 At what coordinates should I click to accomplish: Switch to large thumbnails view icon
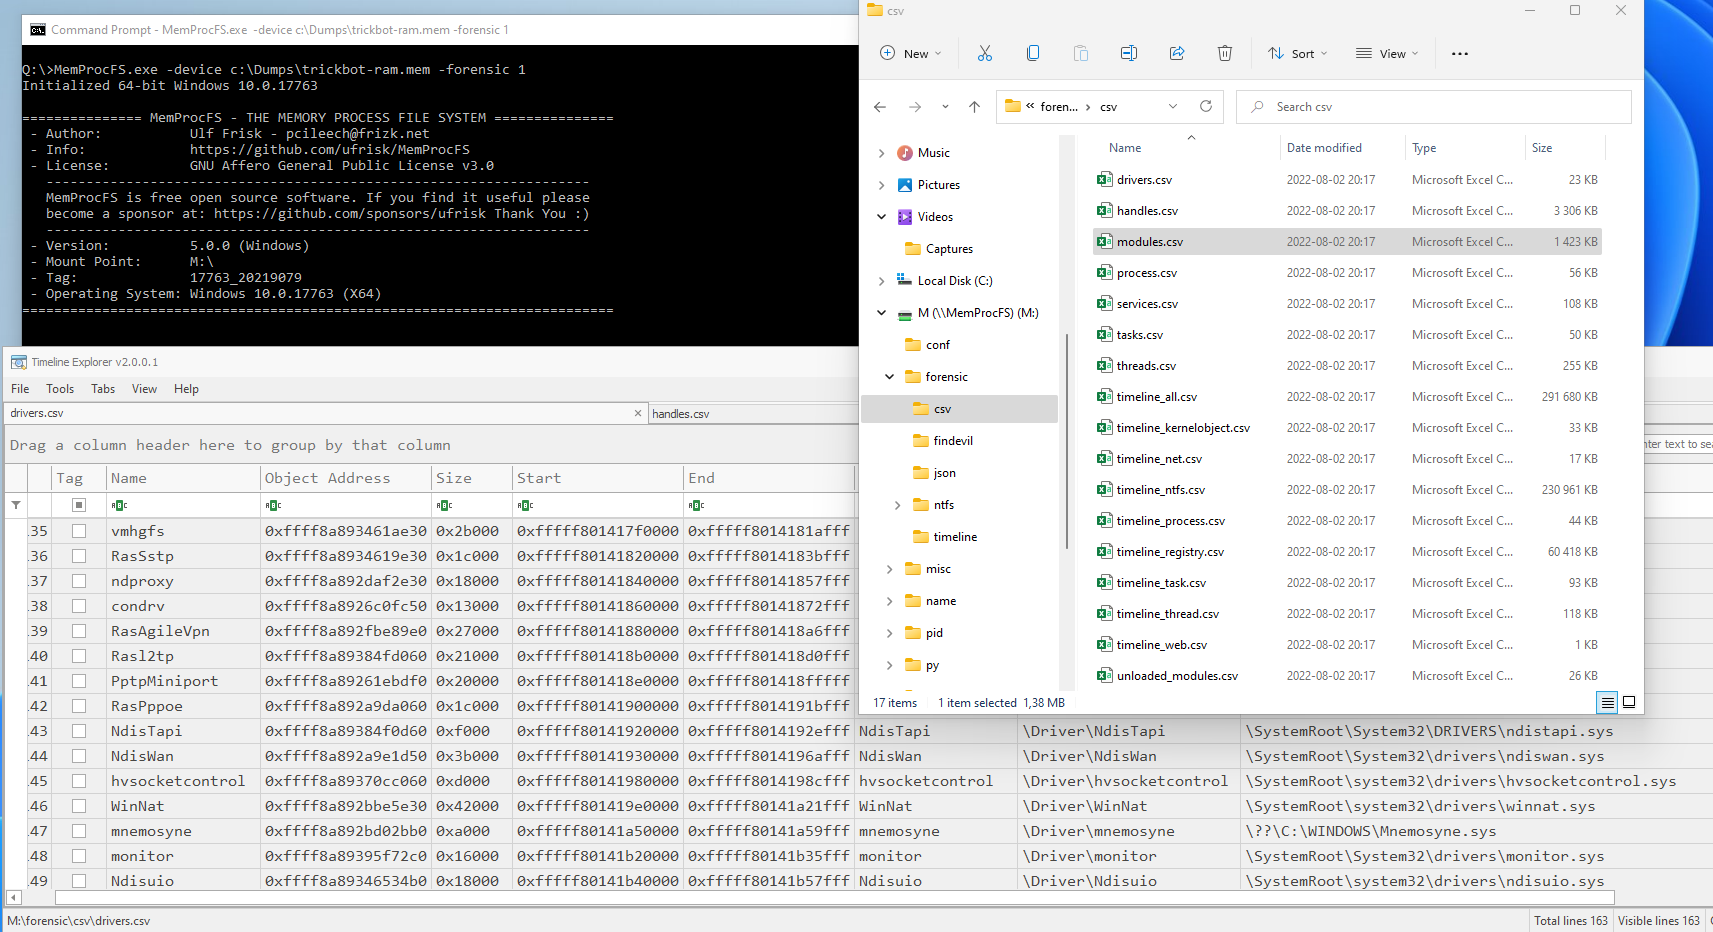[1629, 702]
